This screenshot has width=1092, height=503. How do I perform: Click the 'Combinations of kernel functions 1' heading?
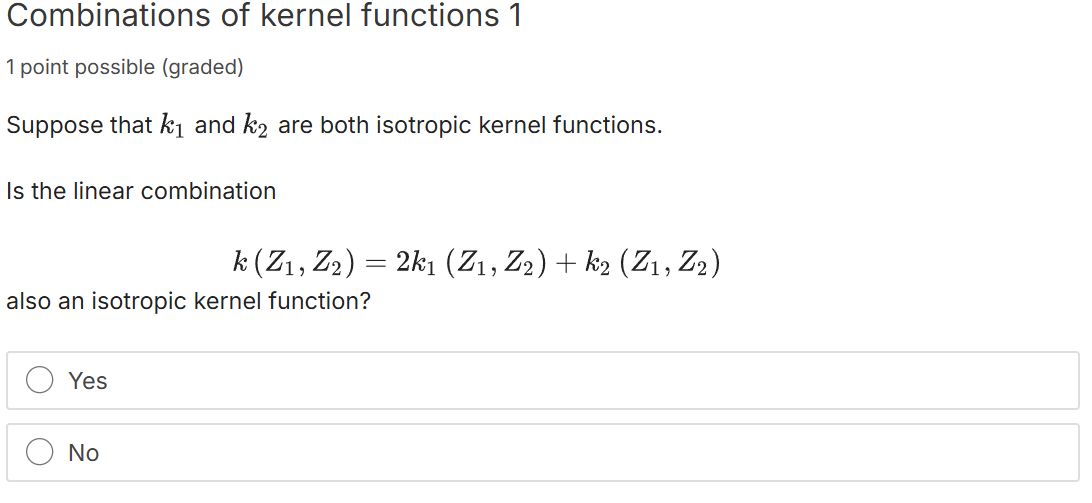point(264,16)
